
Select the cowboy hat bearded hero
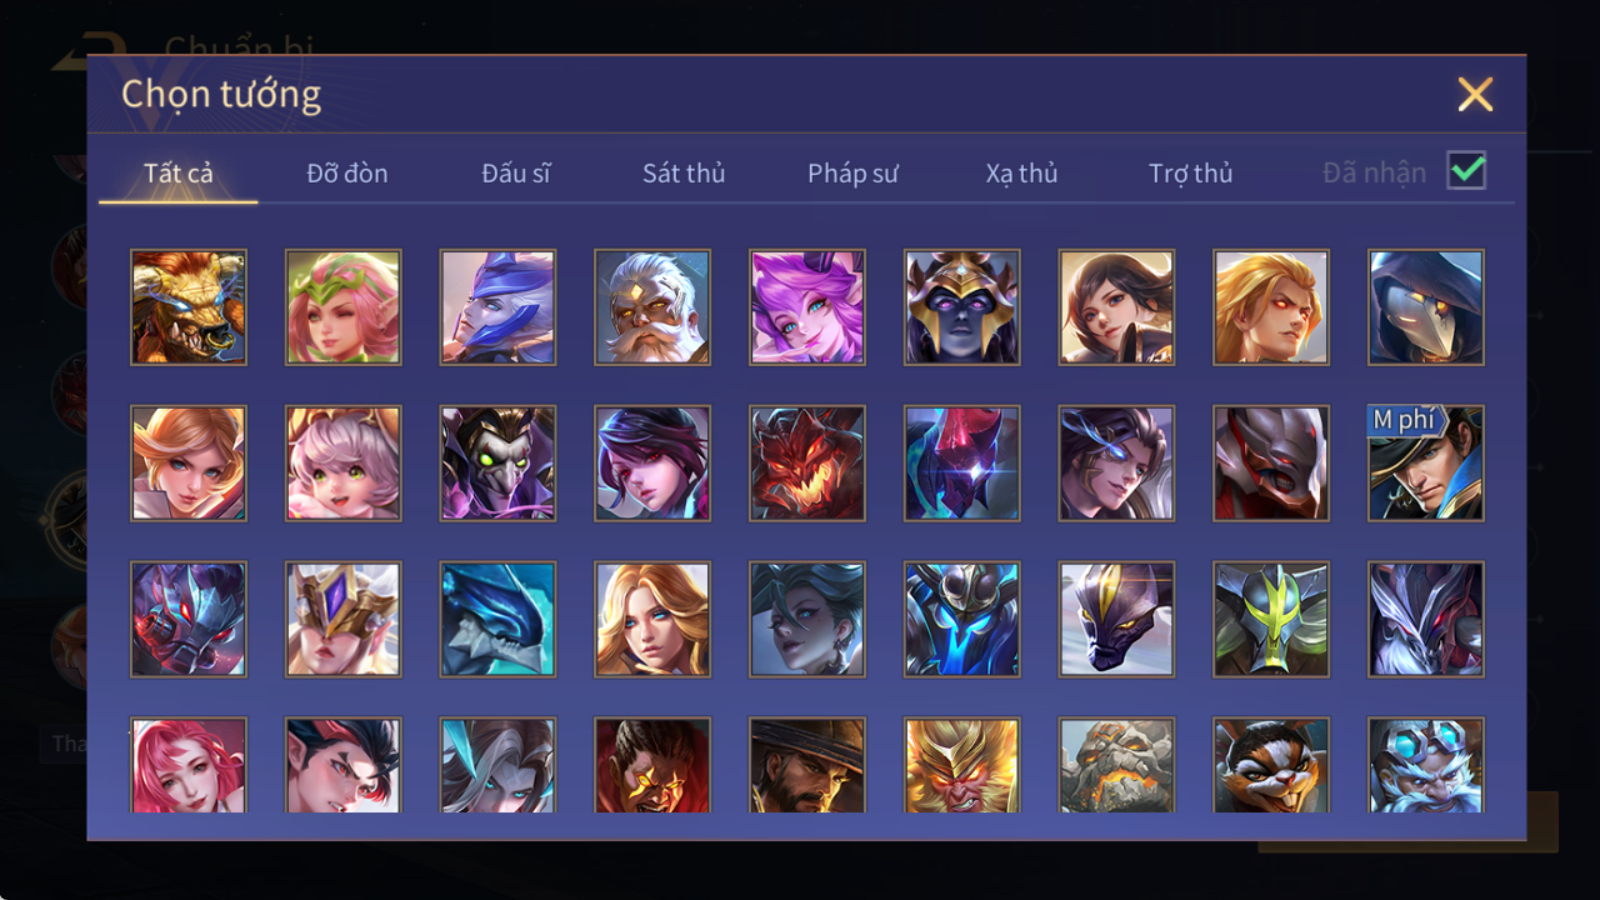pos(807,765)
